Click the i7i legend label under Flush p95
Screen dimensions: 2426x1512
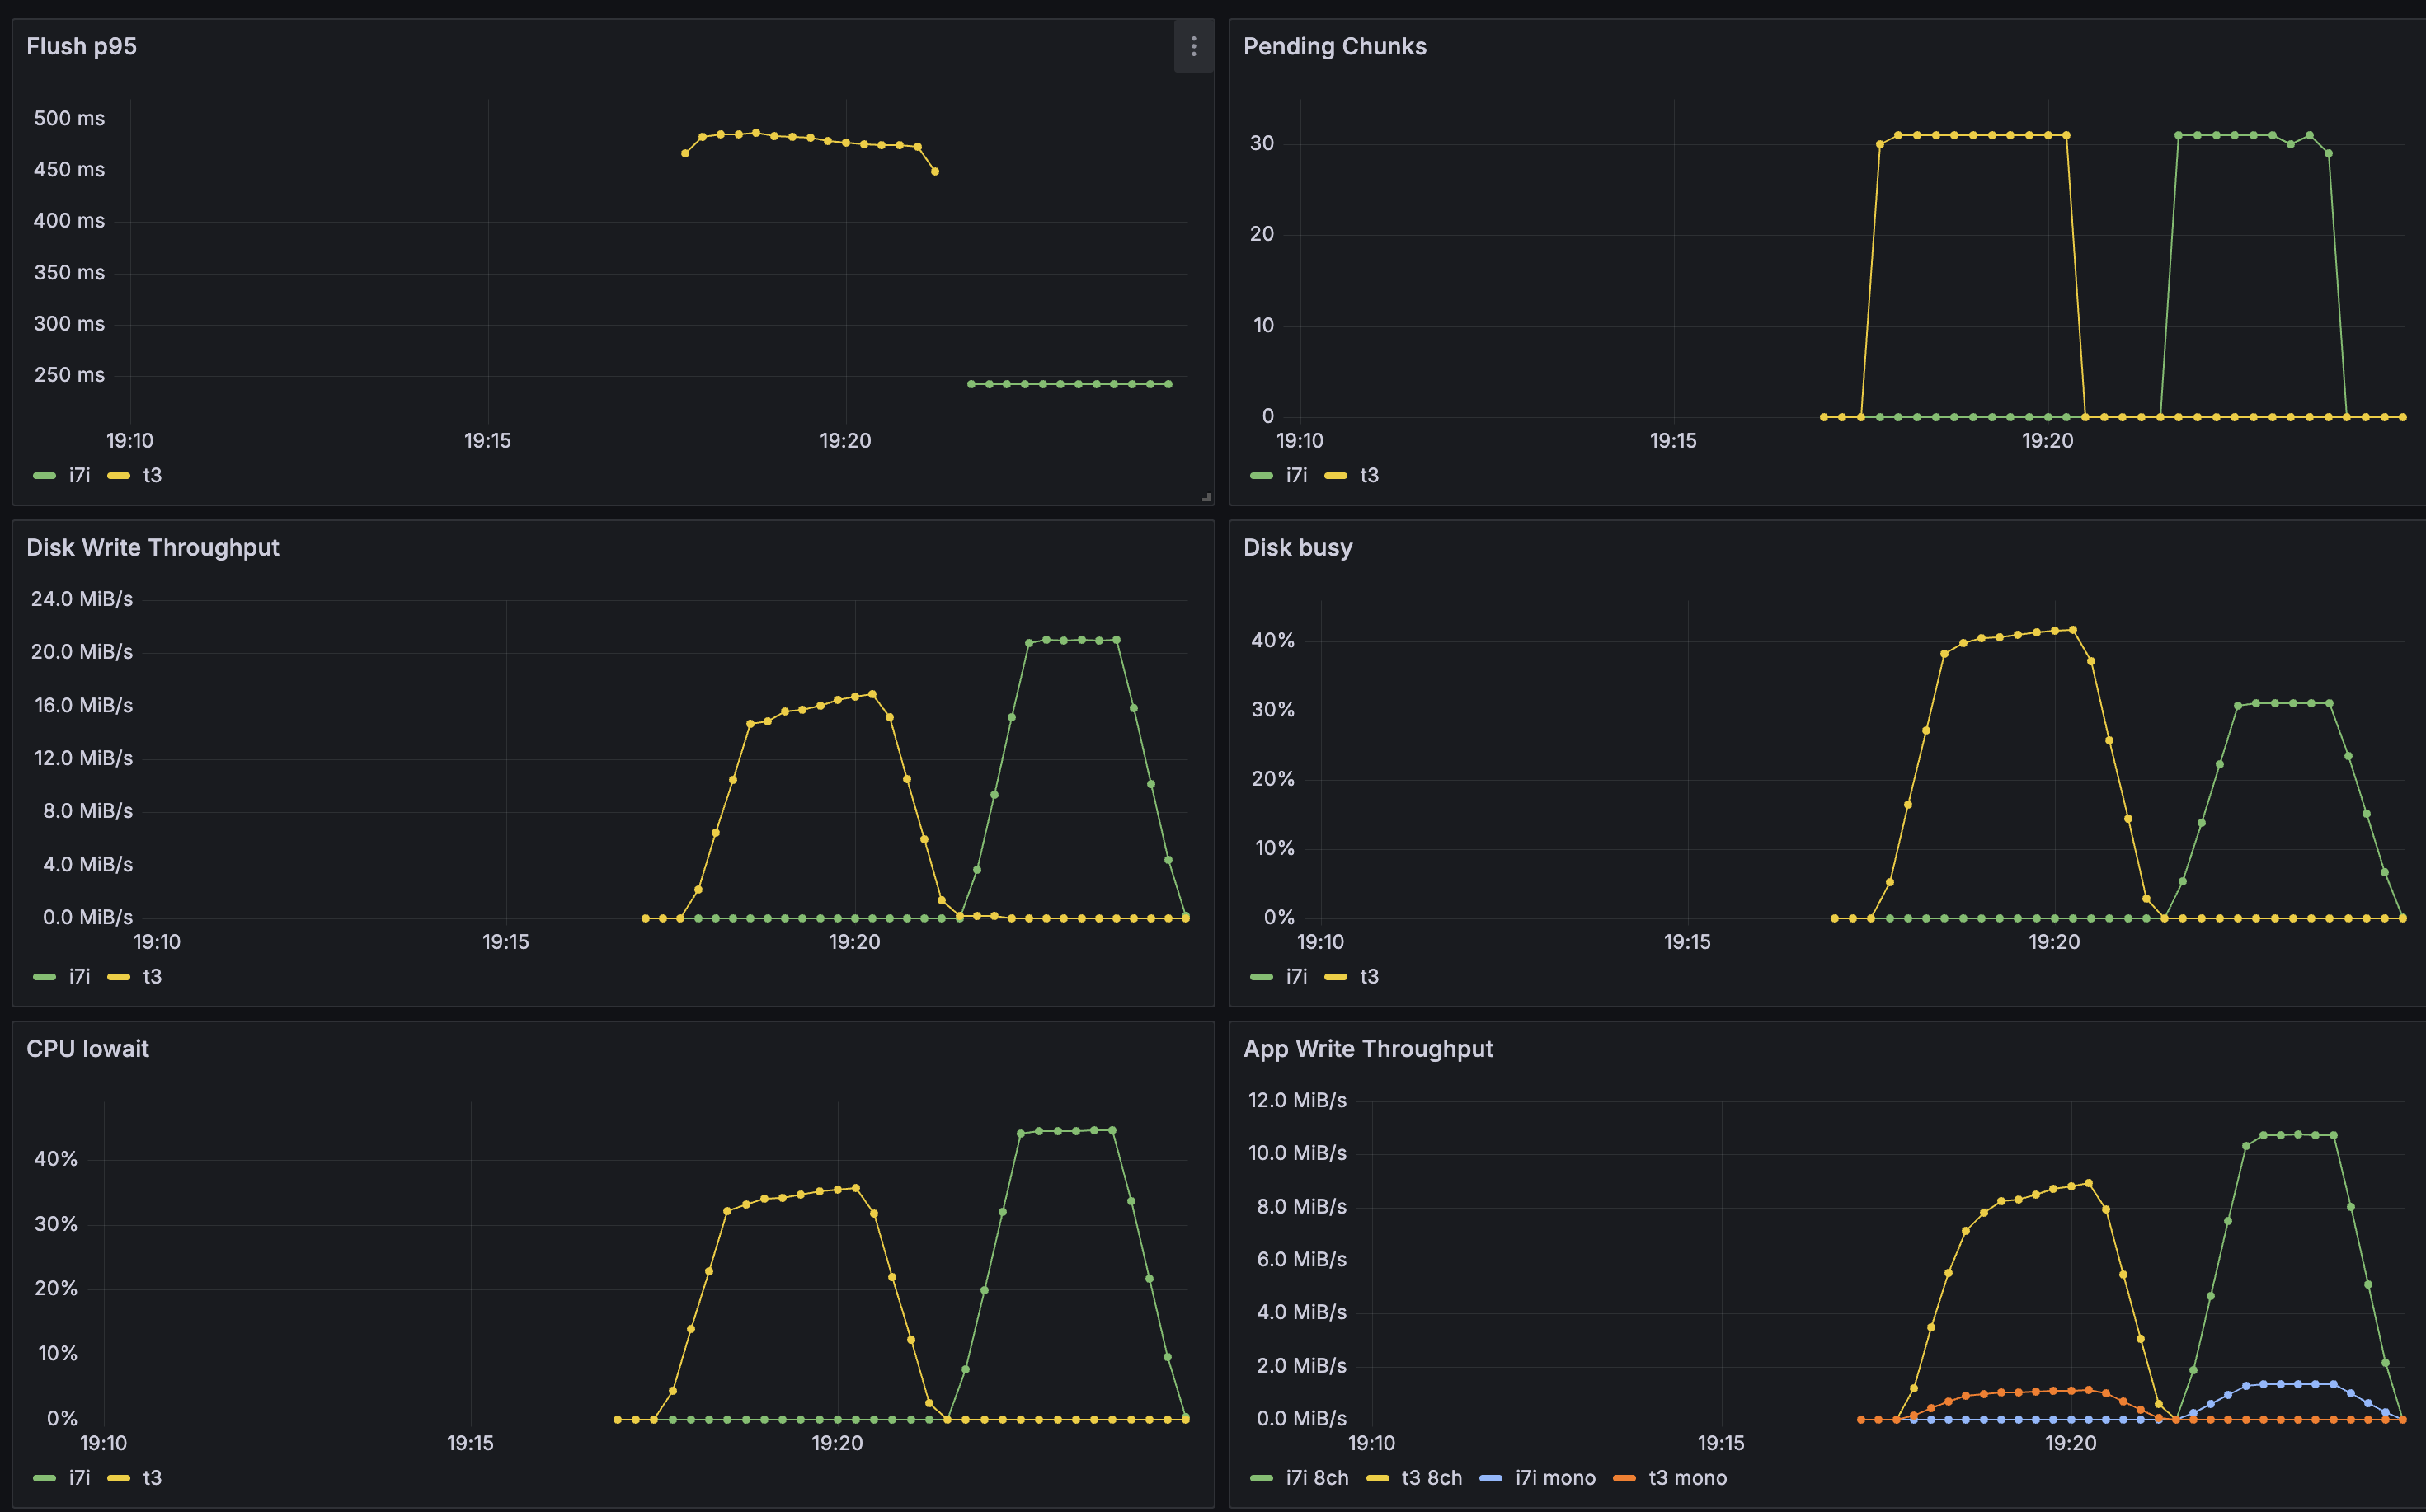pos(78,475)
